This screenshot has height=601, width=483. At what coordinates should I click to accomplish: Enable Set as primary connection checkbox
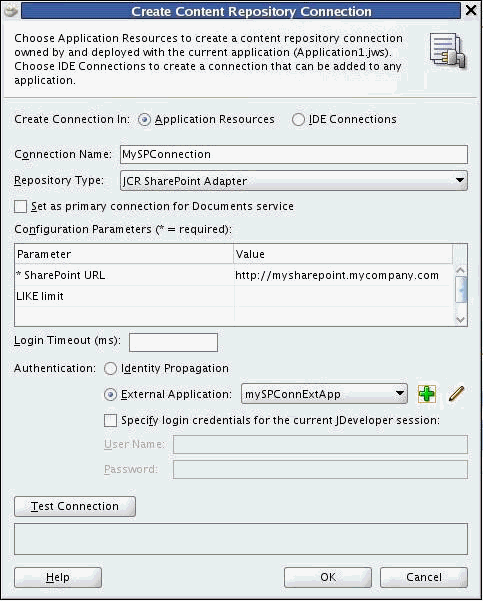pyautogui.click(x=20, y=207)
